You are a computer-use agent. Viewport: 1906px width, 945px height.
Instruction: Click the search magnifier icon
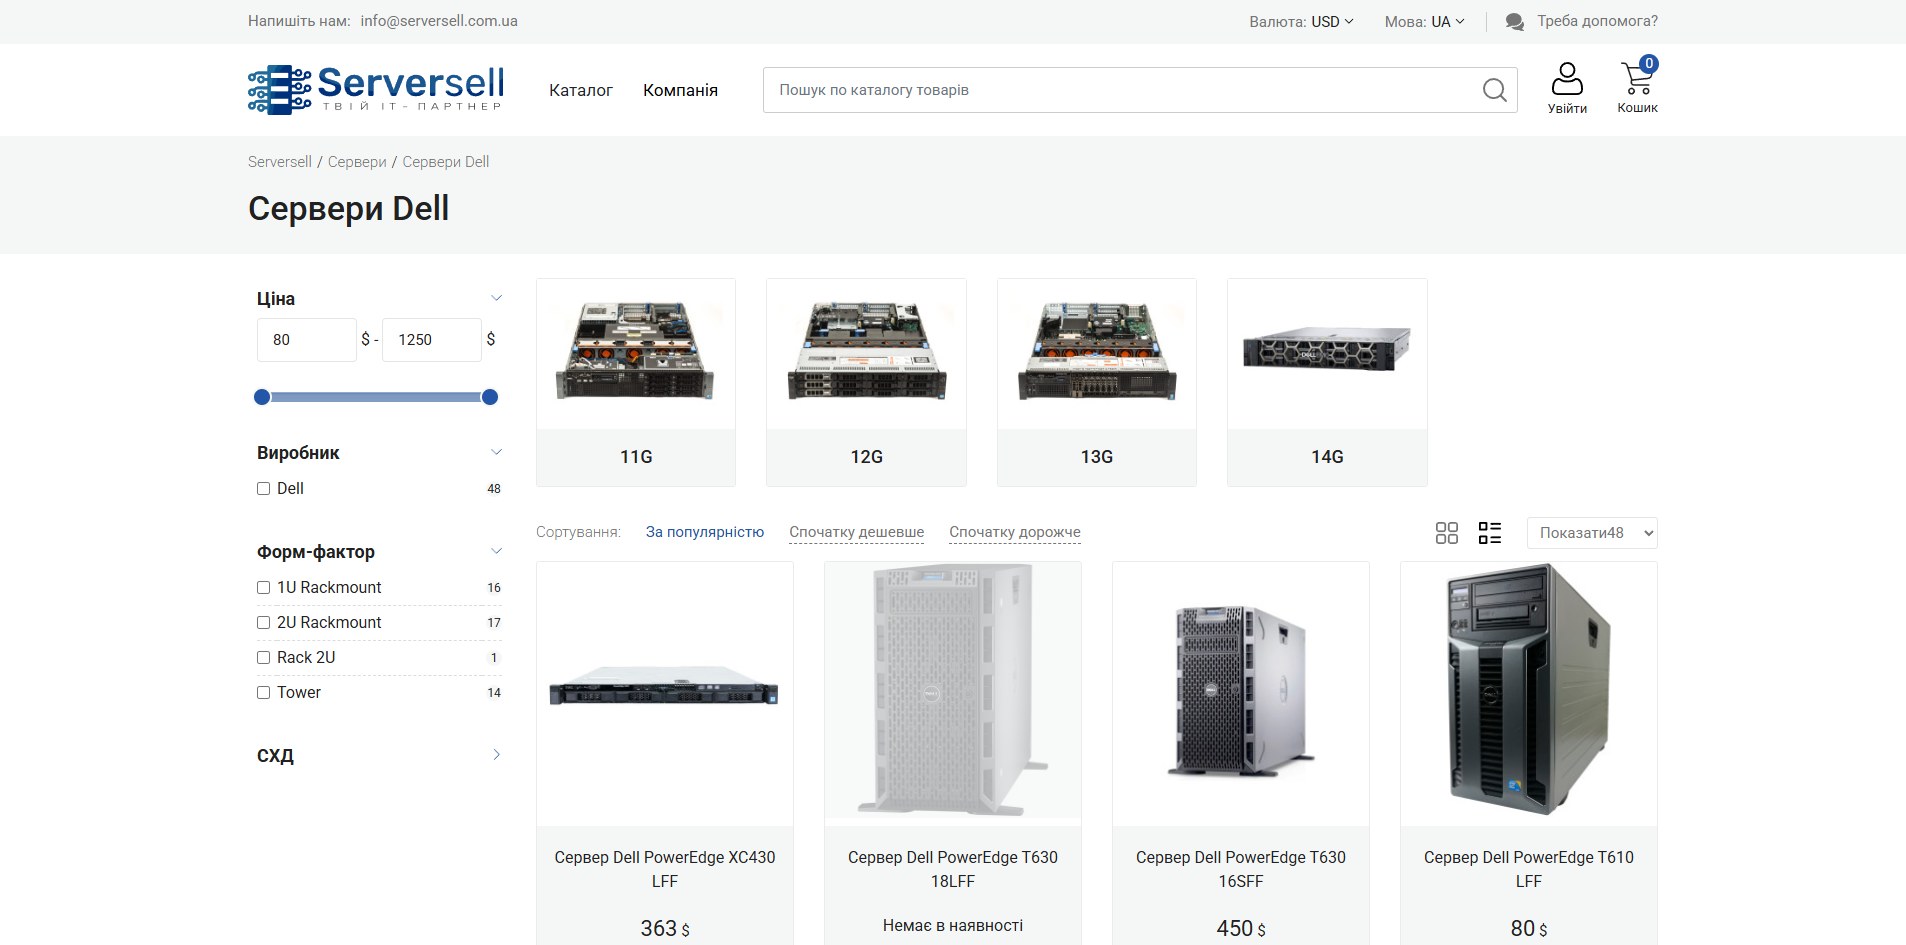(1494, 90)
